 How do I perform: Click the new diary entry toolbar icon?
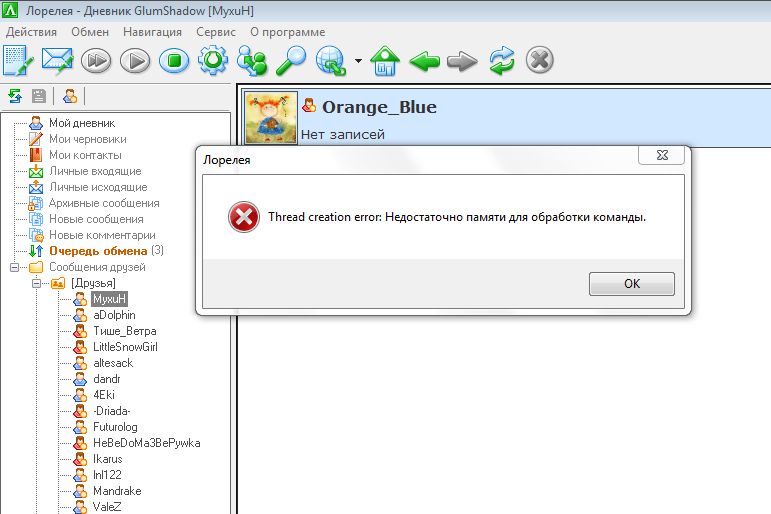point(19,61)
